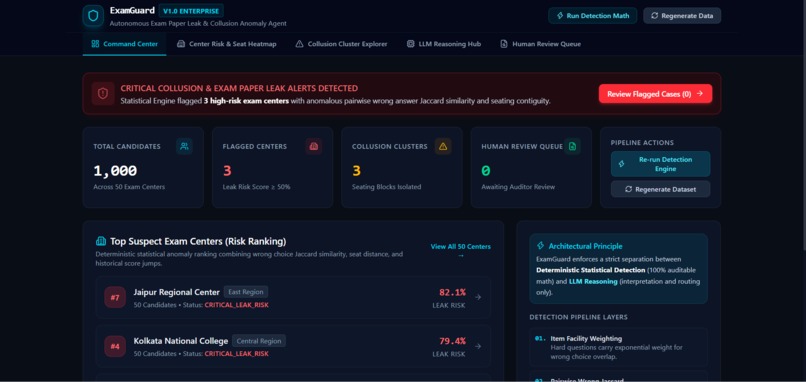Click the ExamGuard shield logo icon
Screen dimensions: 806x382
click(93, 16)
